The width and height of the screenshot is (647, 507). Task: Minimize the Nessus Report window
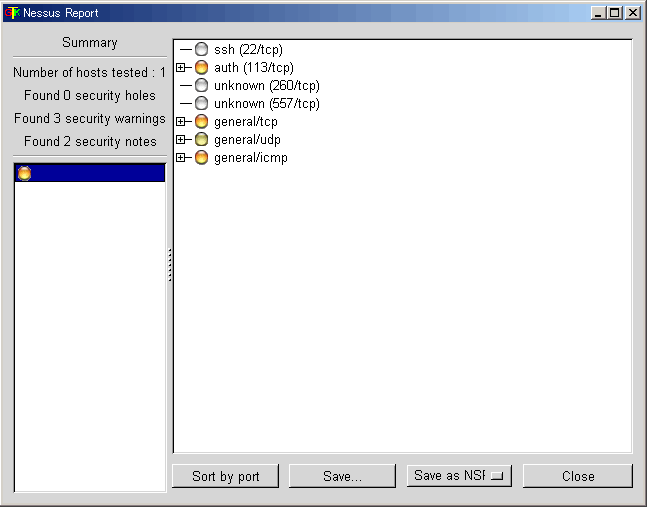point(598,13)
